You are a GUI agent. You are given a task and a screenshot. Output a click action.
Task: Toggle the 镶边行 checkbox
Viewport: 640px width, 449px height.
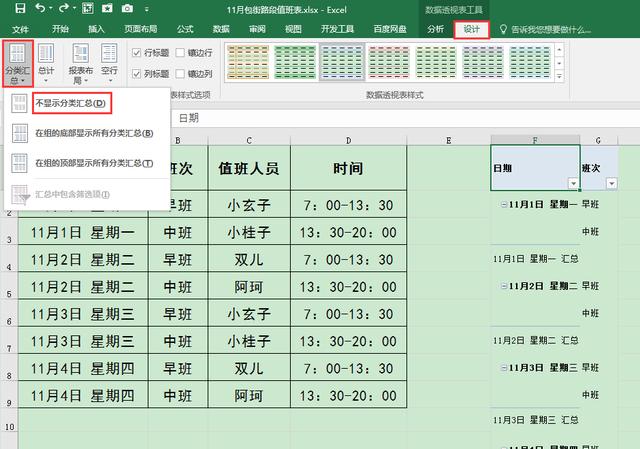pos(180,53)
